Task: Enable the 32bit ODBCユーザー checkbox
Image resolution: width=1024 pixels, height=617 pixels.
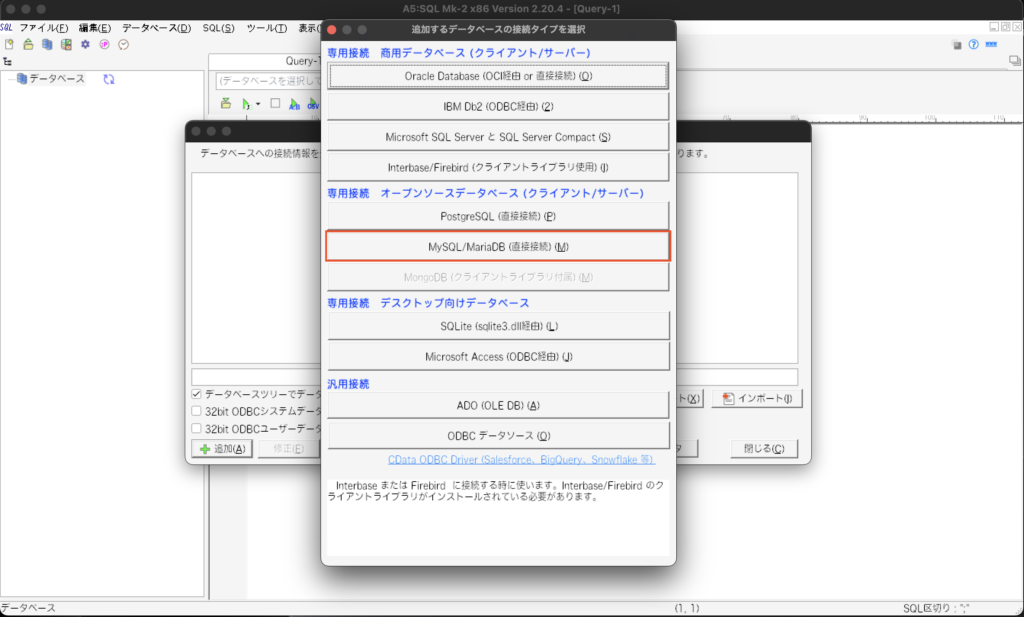Action: (x=197, y=428)
